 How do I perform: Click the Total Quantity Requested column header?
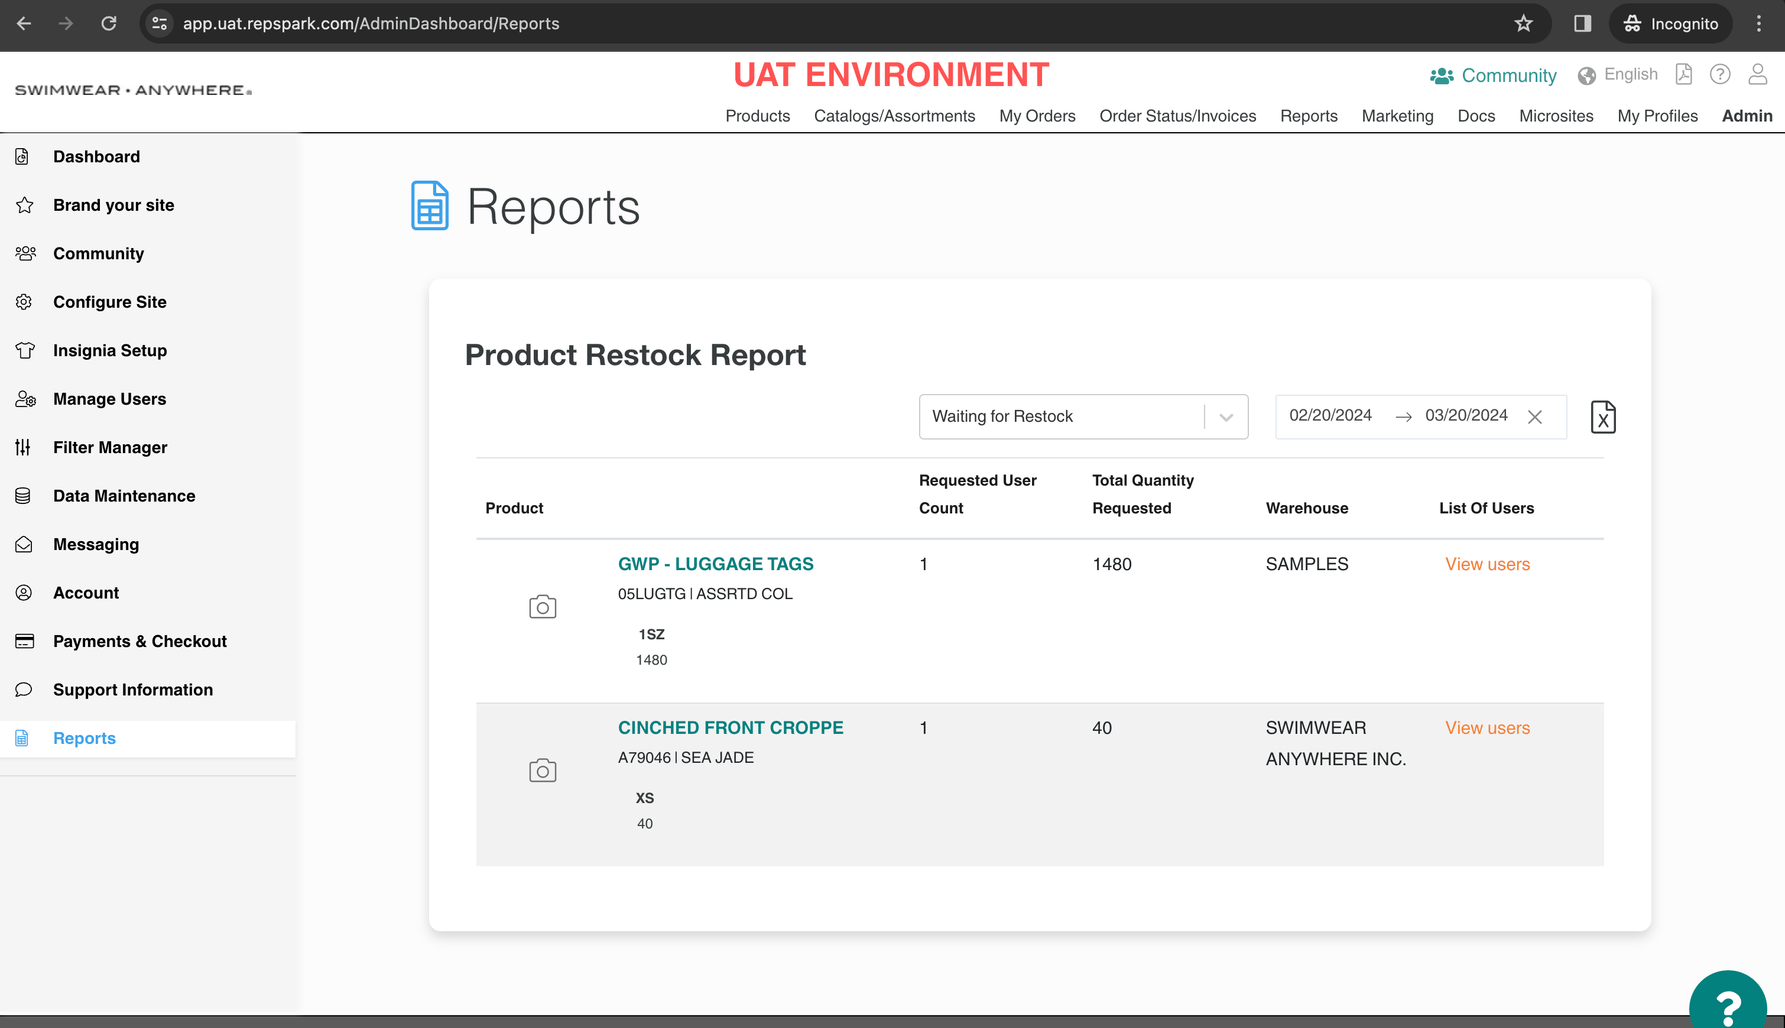[1142, 494]
